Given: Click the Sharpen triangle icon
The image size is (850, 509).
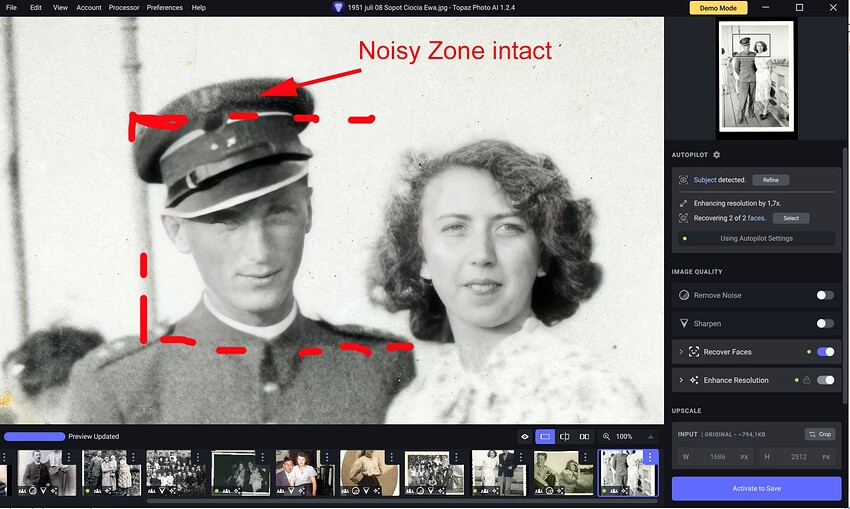Looking at the screenshot, I should click(x=684, y=324).
